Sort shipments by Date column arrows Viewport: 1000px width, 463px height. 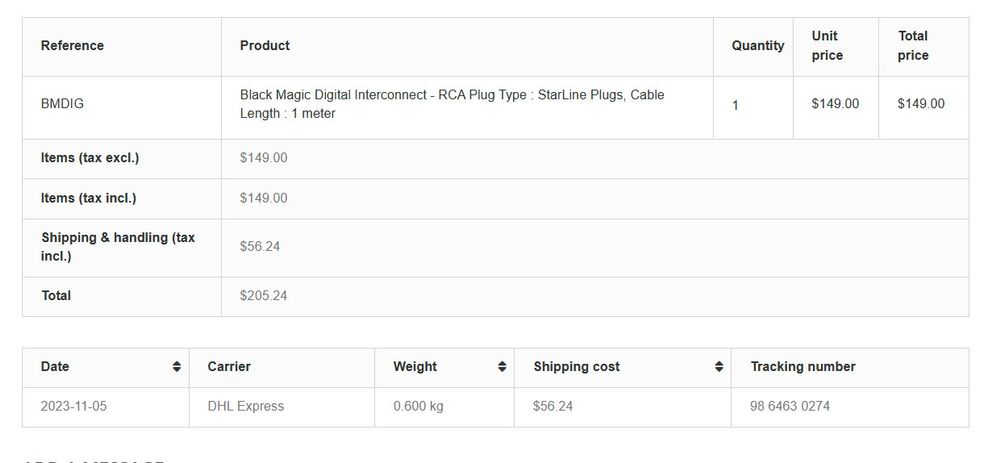pyautogui.click(x=177, y=367)
